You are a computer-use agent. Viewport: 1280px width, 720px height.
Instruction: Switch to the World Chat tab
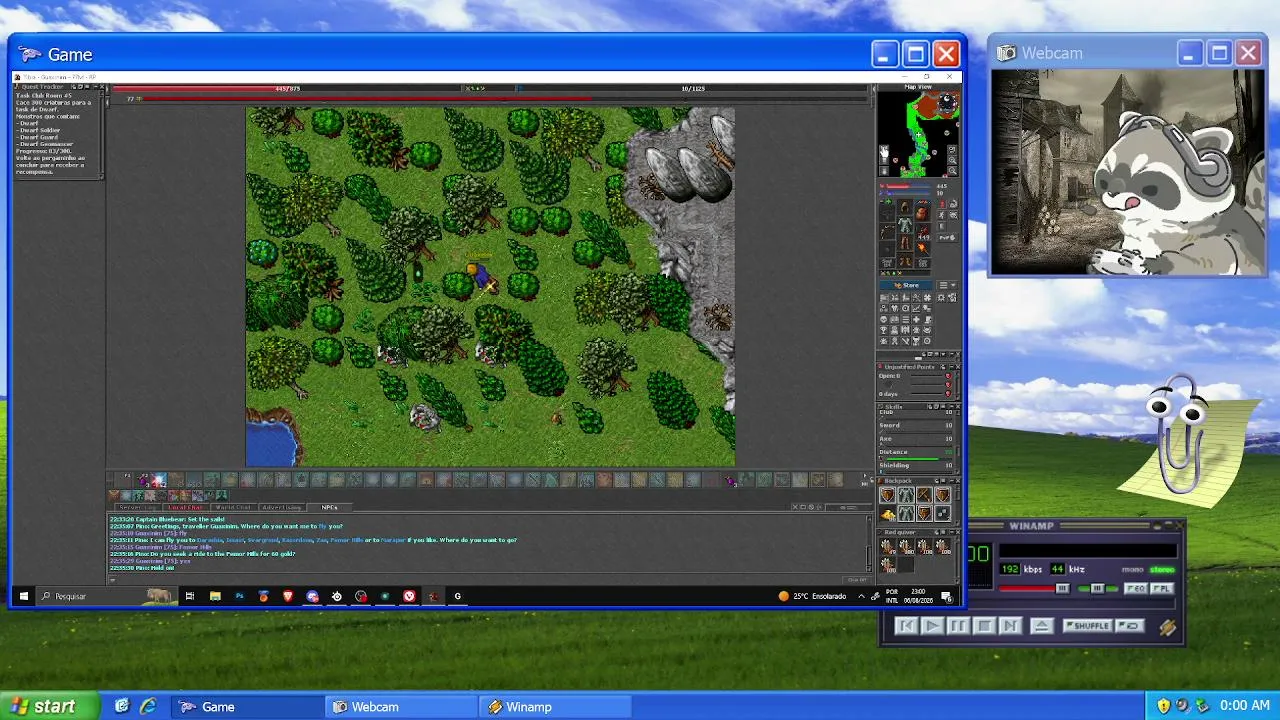click(x=233, y=507)
